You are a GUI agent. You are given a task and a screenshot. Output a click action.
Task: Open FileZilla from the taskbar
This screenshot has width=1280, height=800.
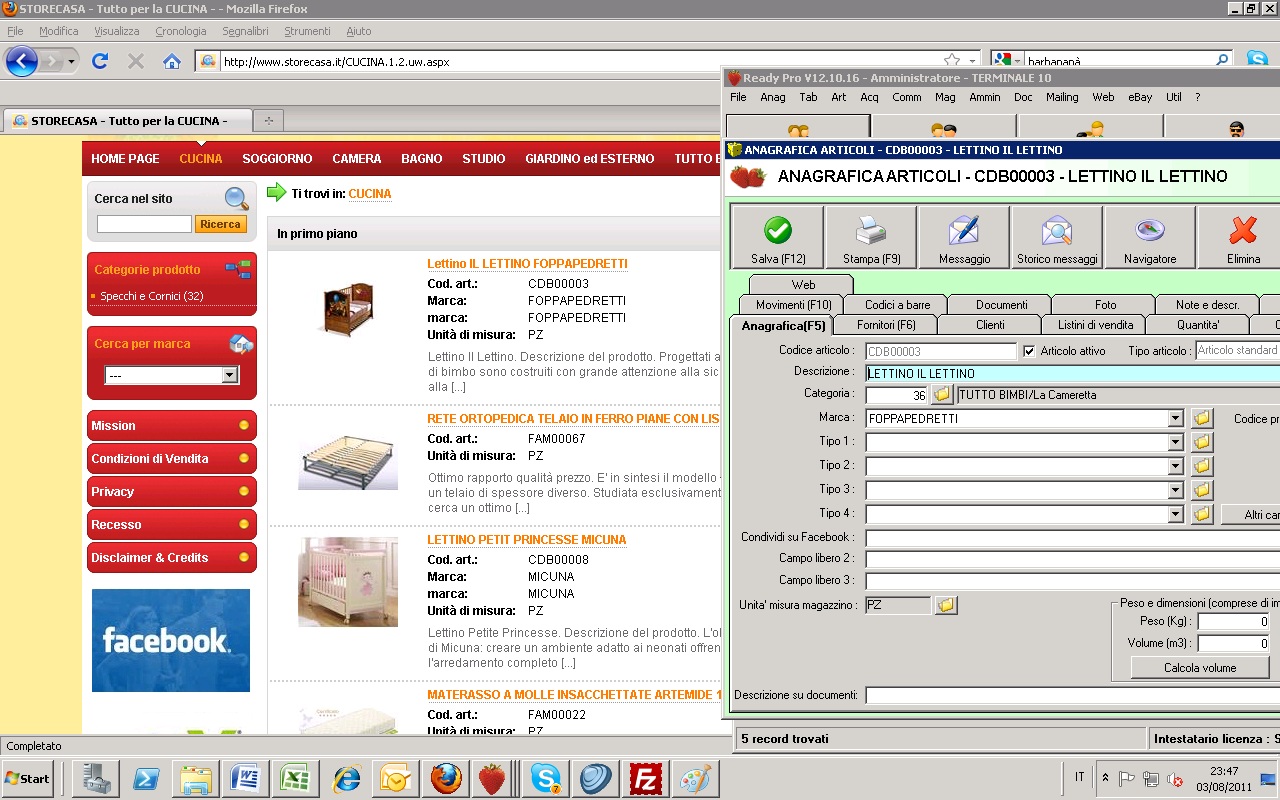pos(646,778)
